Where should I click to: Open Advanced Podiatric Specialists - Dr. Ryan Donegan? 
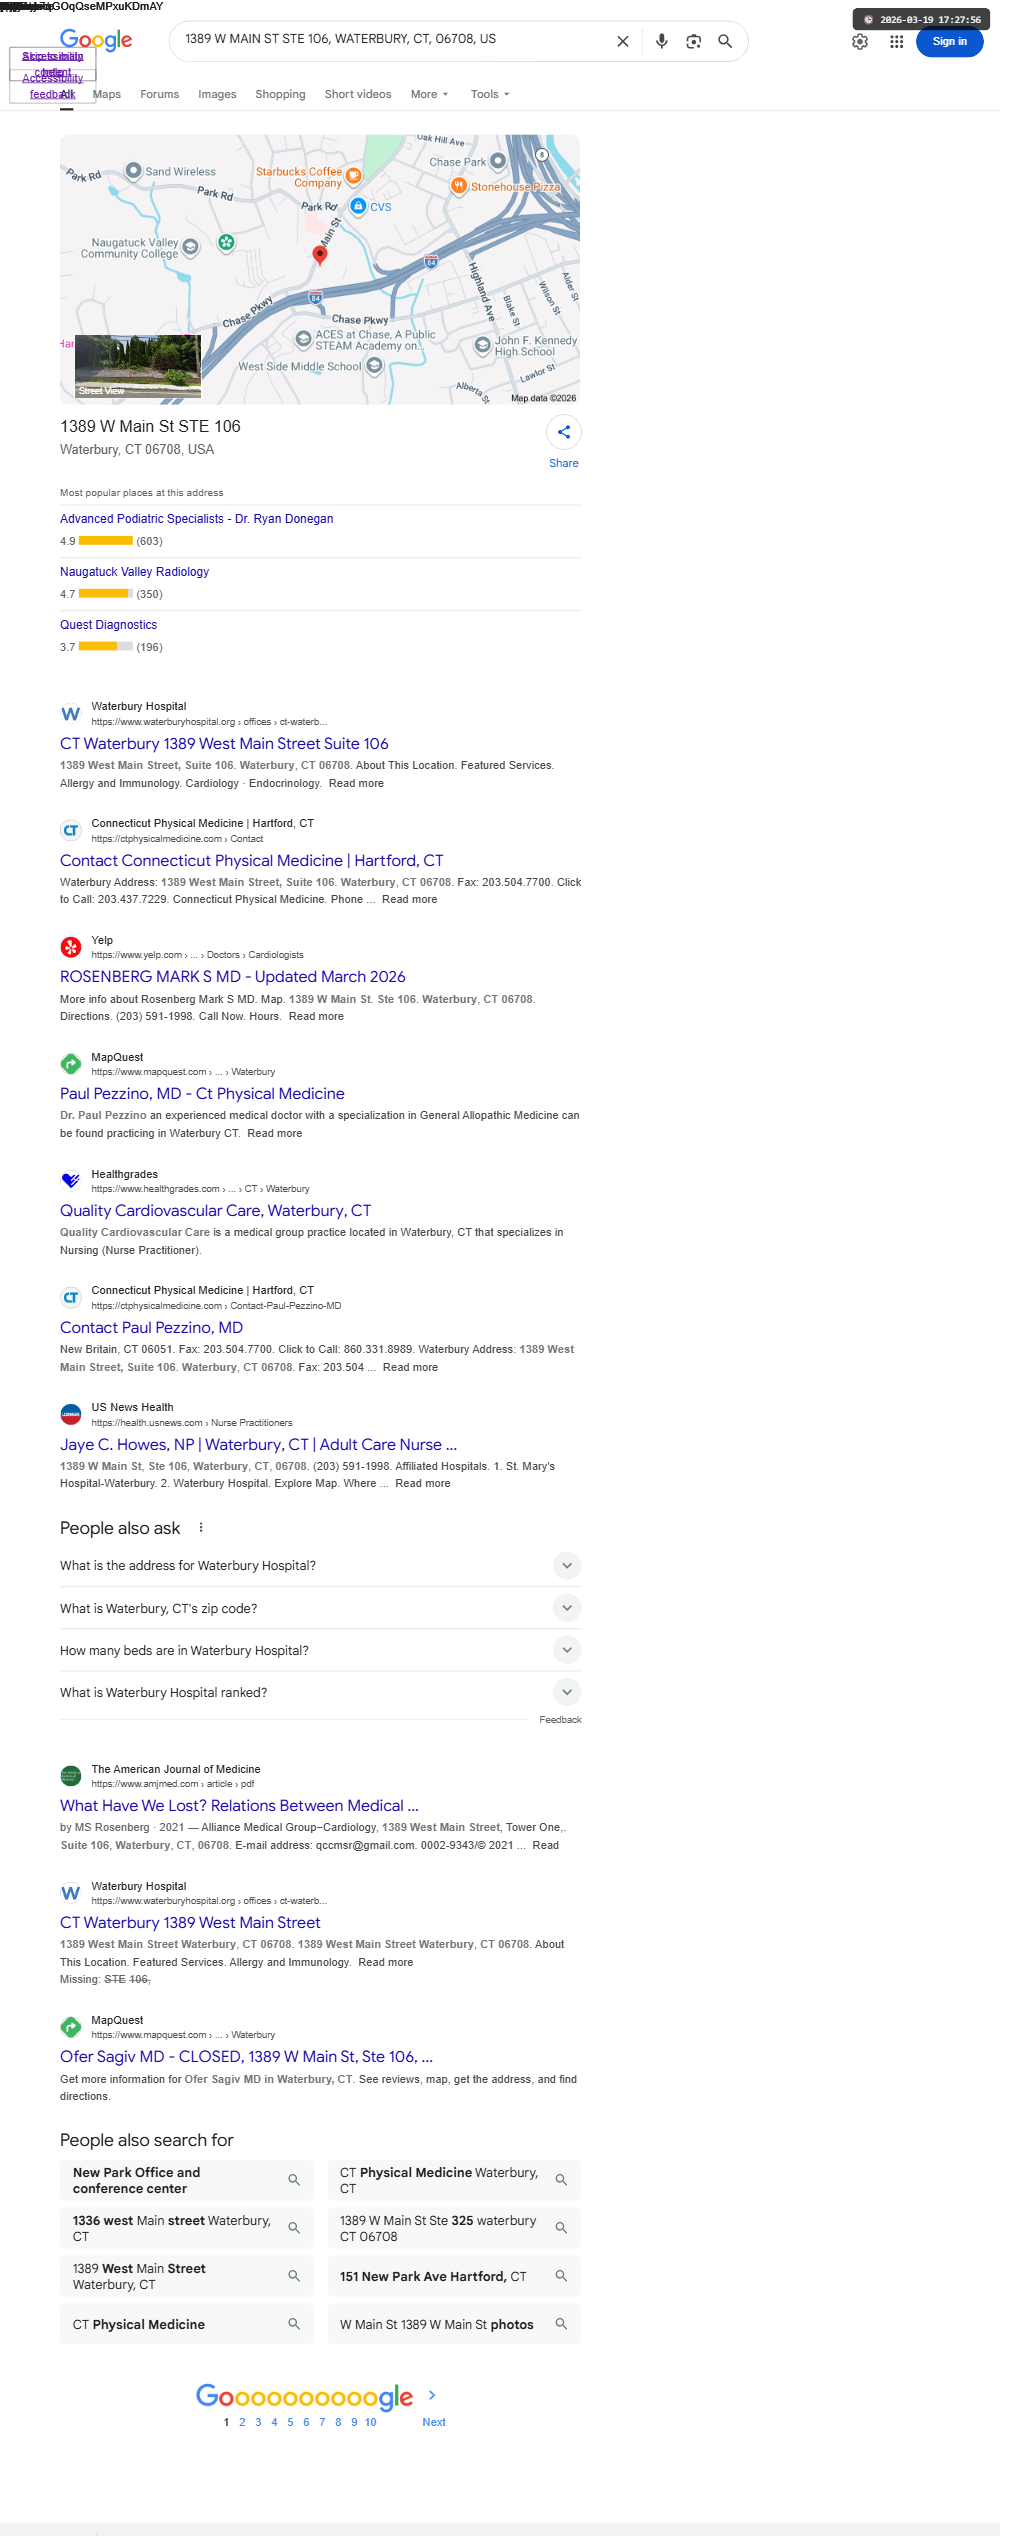(x=197, y=519)
